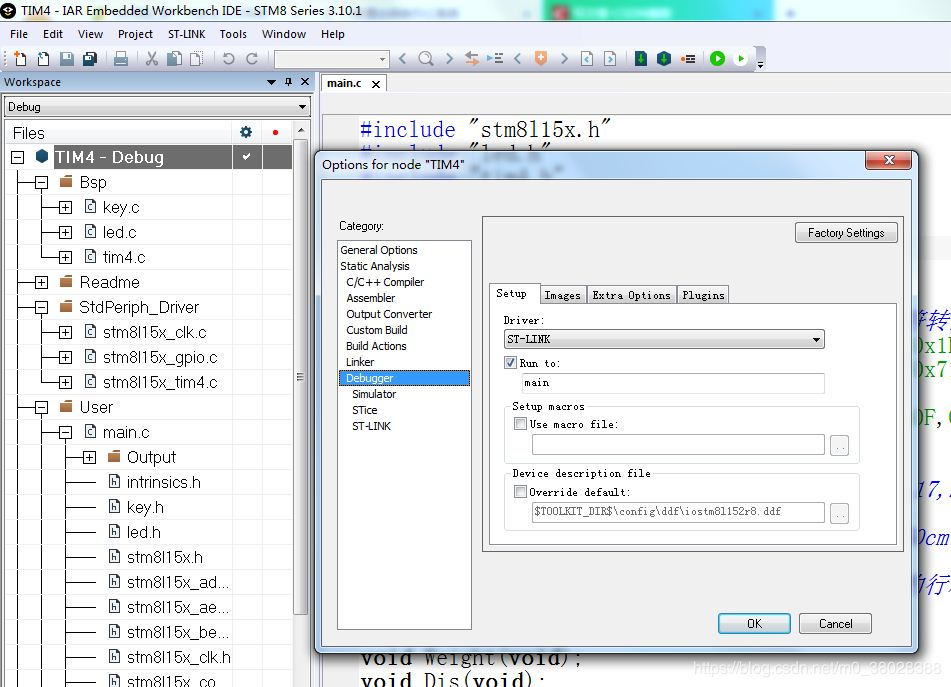951x687 pixels.
Task: Click the Print toolbar icon
Action: coord(121,59)
